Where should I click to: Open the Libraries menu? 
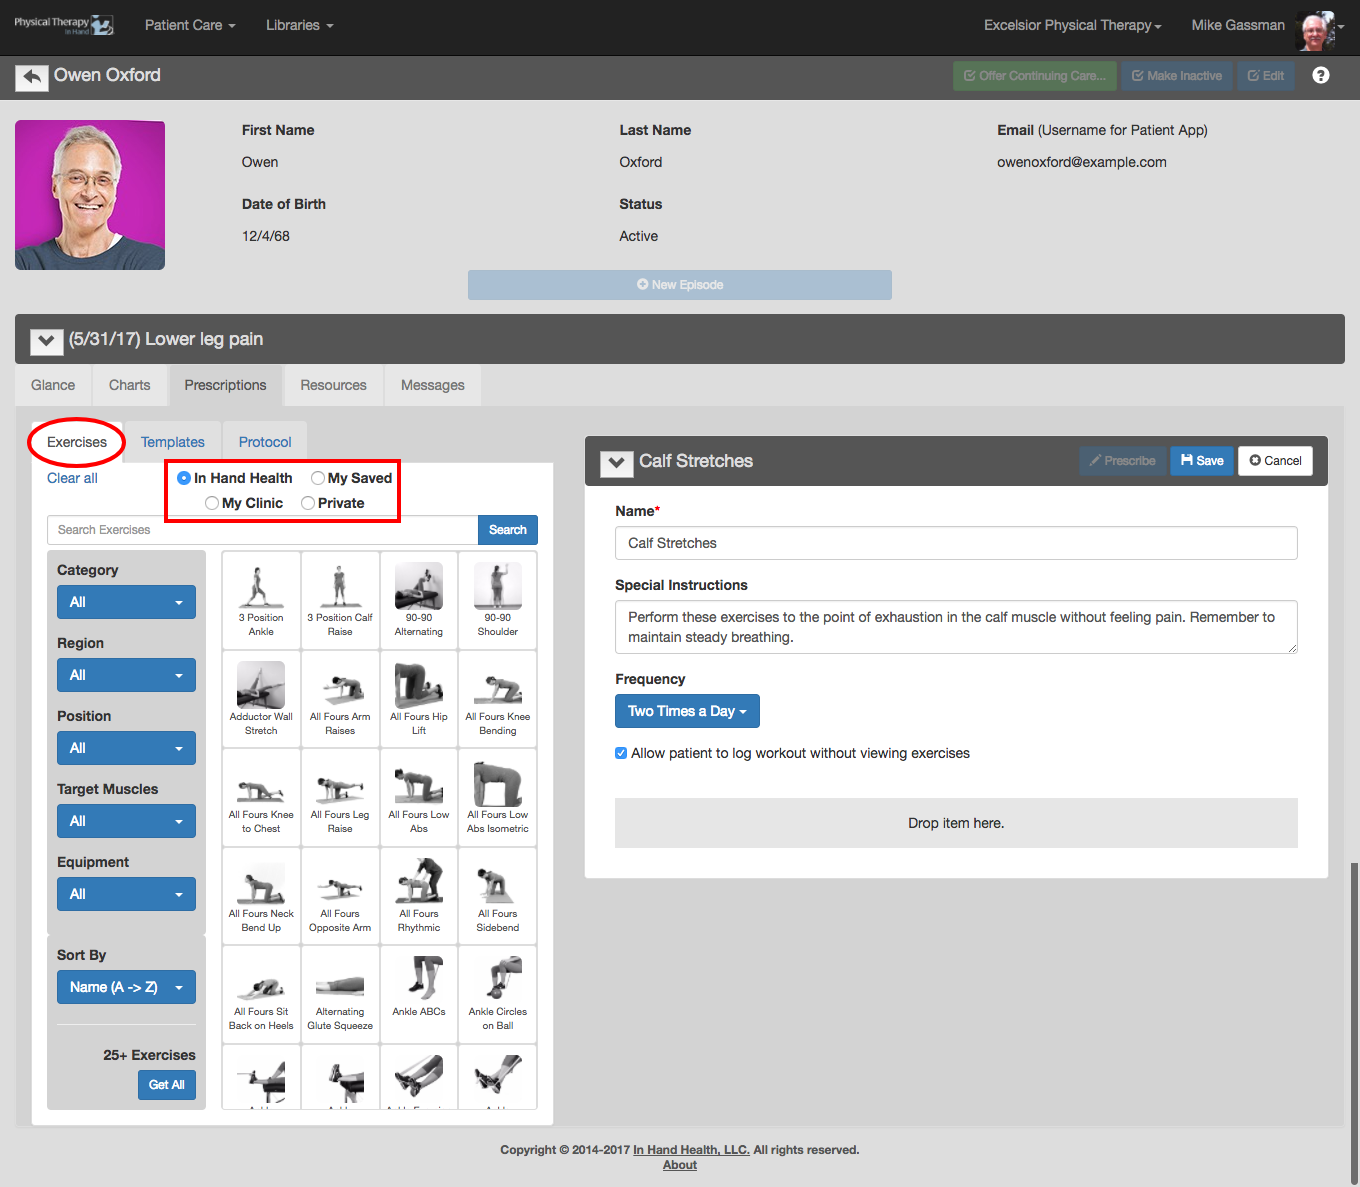click(300, 25)
